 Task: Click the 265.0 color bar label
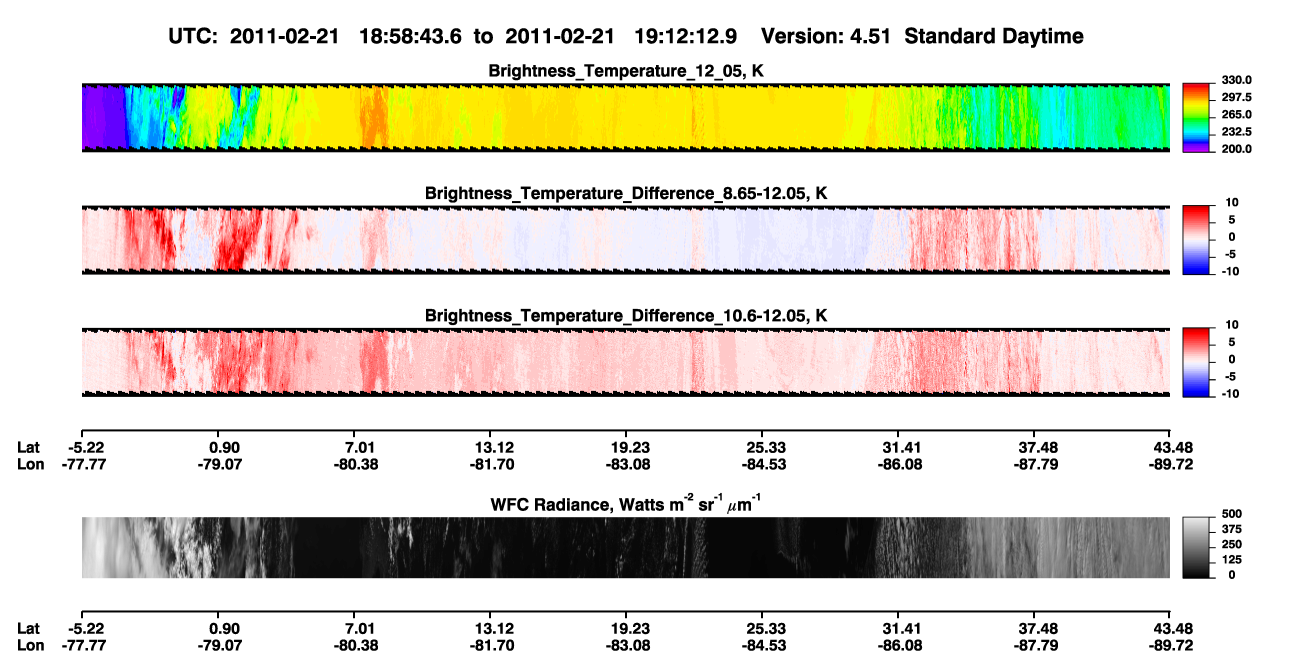[1238, 115]
